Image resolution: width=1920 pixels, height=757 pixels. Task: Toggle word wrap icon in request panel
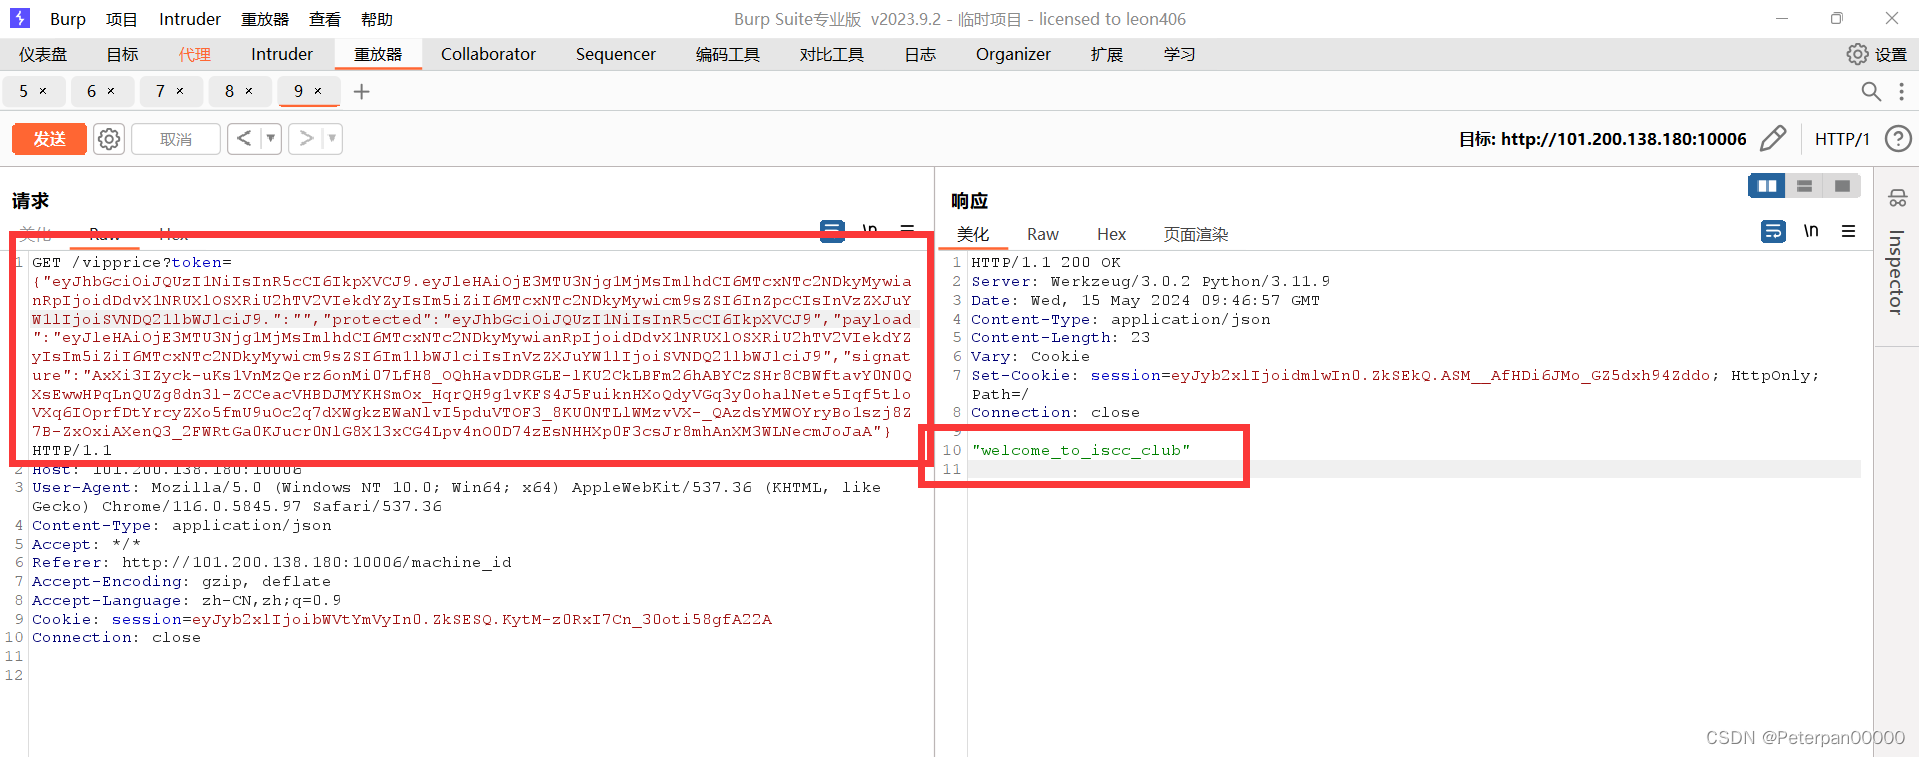coord(832,231)
